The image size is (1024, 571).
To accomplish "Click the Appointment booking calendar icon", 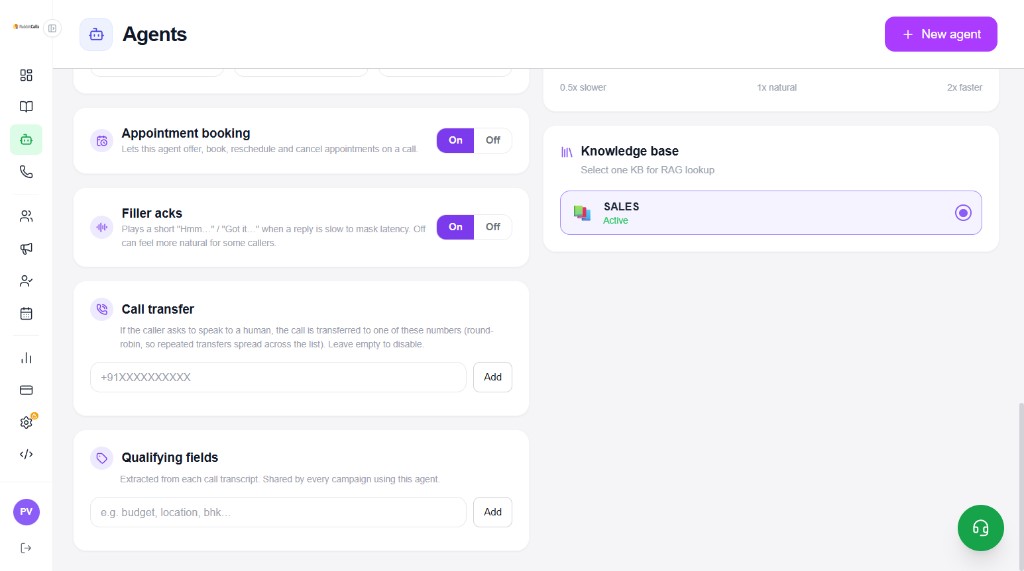I will tap(102, 140).
